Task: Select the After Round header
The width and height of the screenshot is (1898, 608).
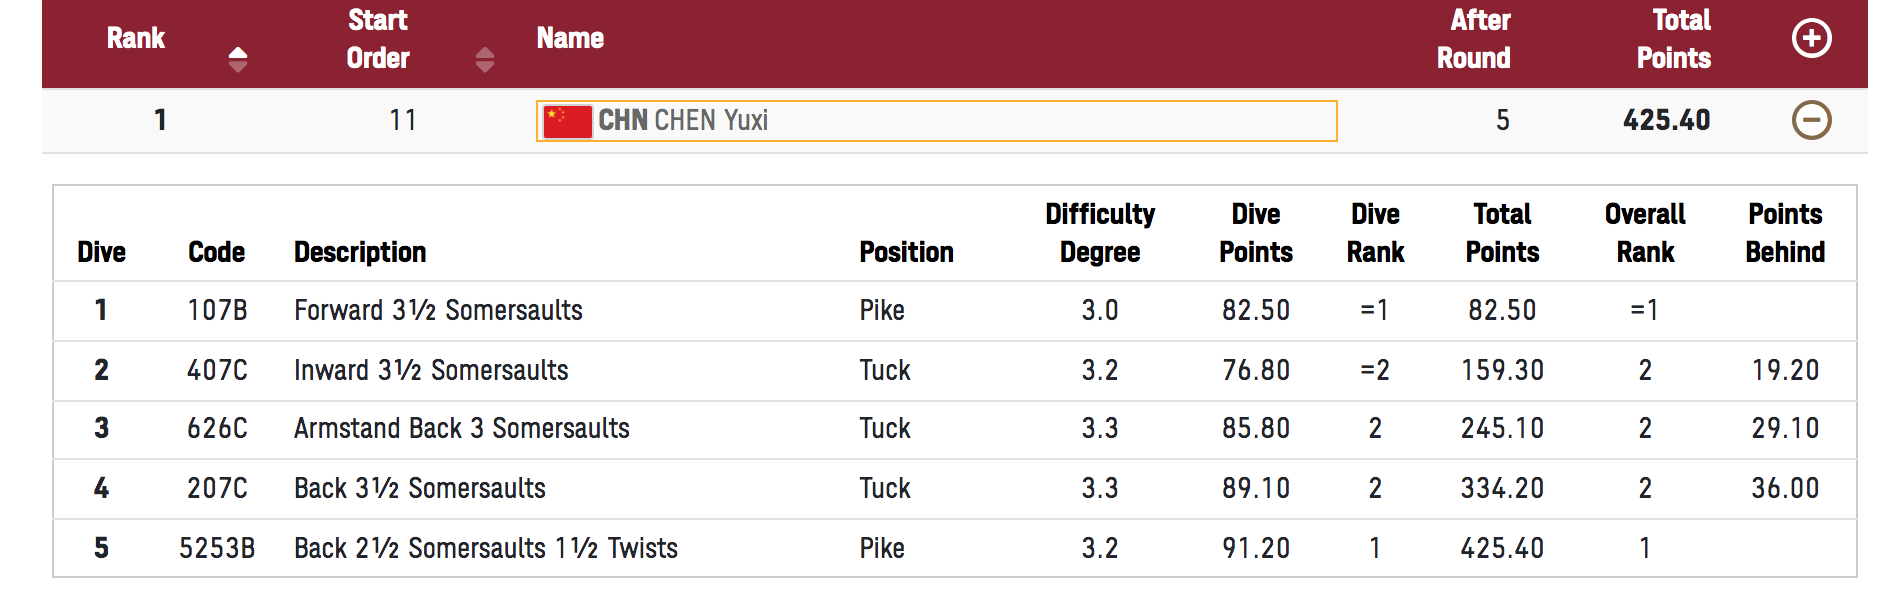Action: pos(1474,39)
